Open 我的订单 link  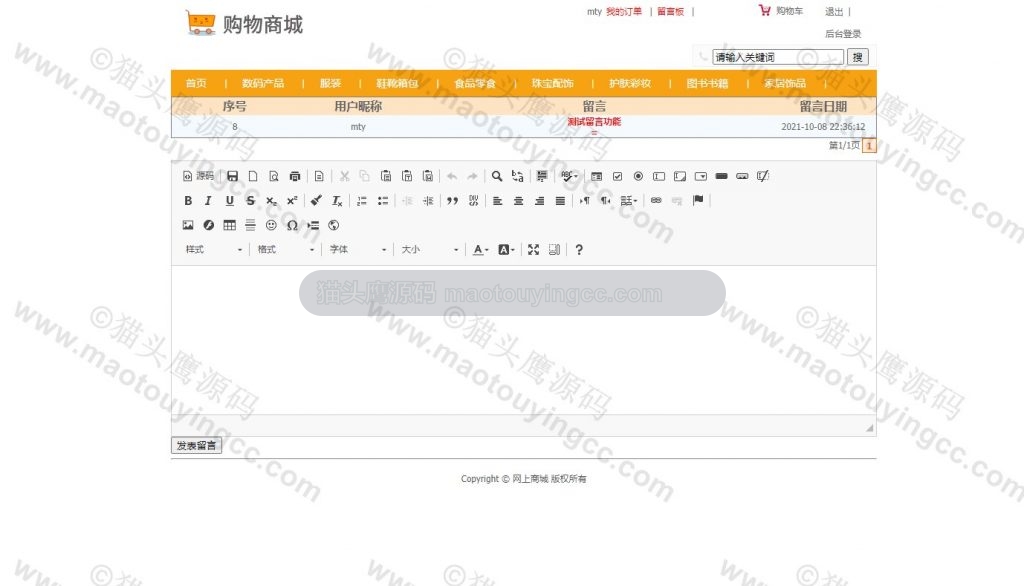tap(624, 11)
